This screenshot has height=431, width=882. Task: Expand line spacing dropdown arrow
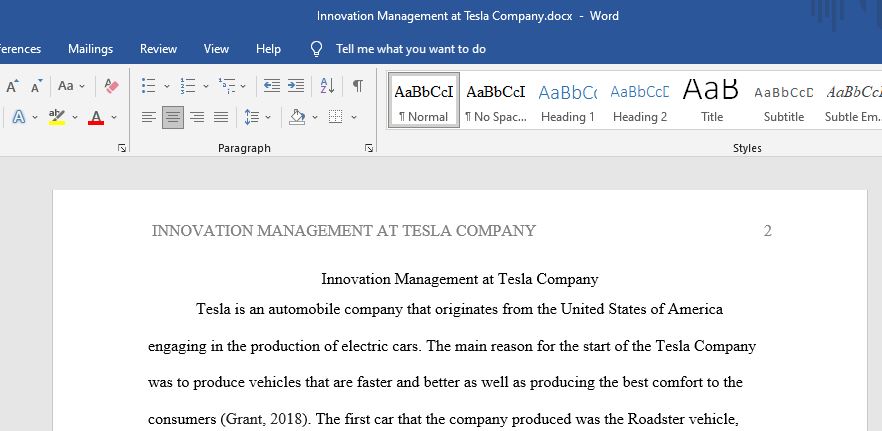[x=268, y=117]
